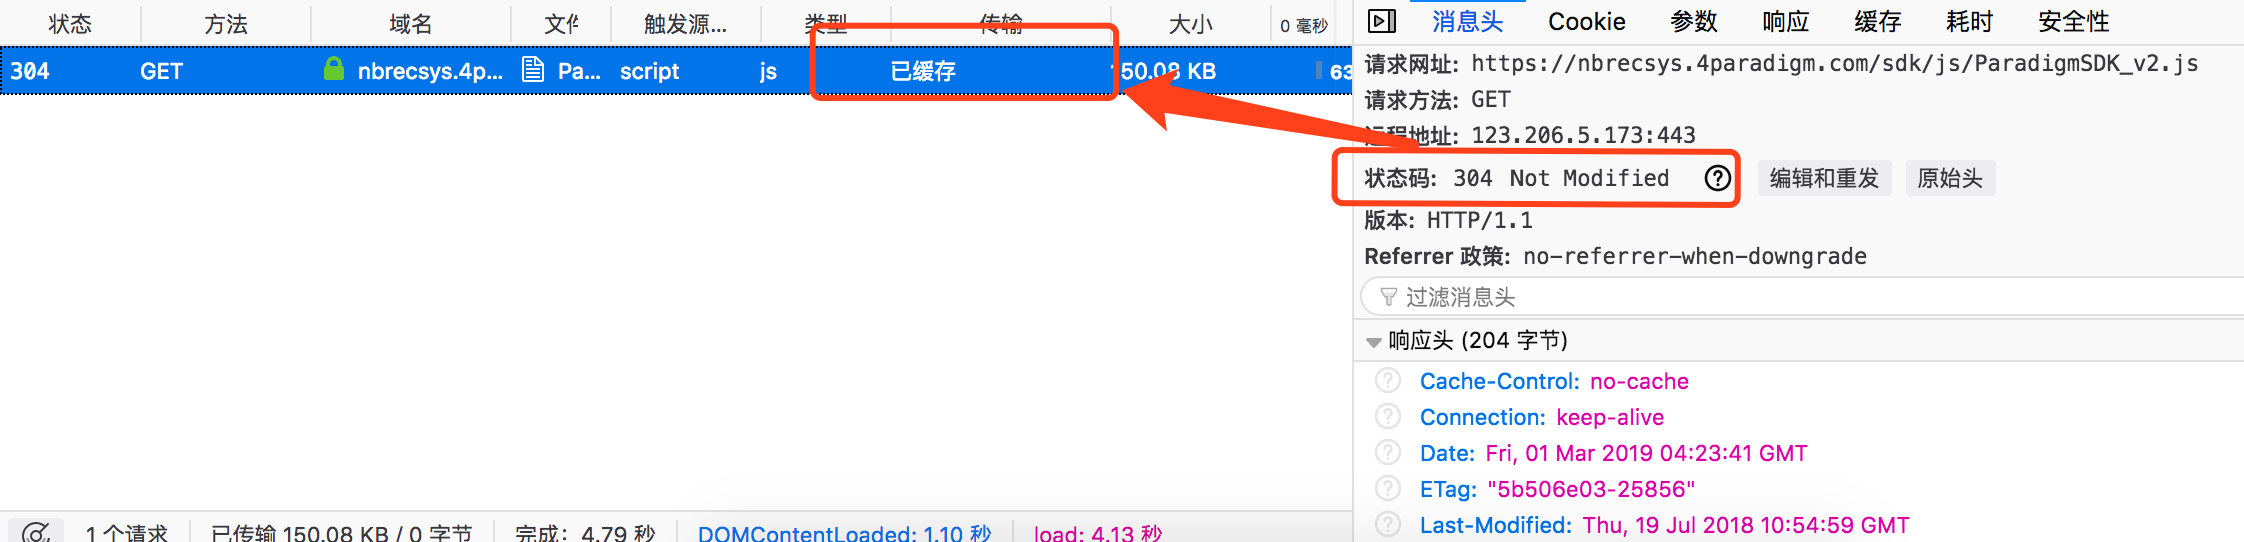Open the 响应 tab
The height and width of the screenshot is (542, 2244).
coord(1786,21)
